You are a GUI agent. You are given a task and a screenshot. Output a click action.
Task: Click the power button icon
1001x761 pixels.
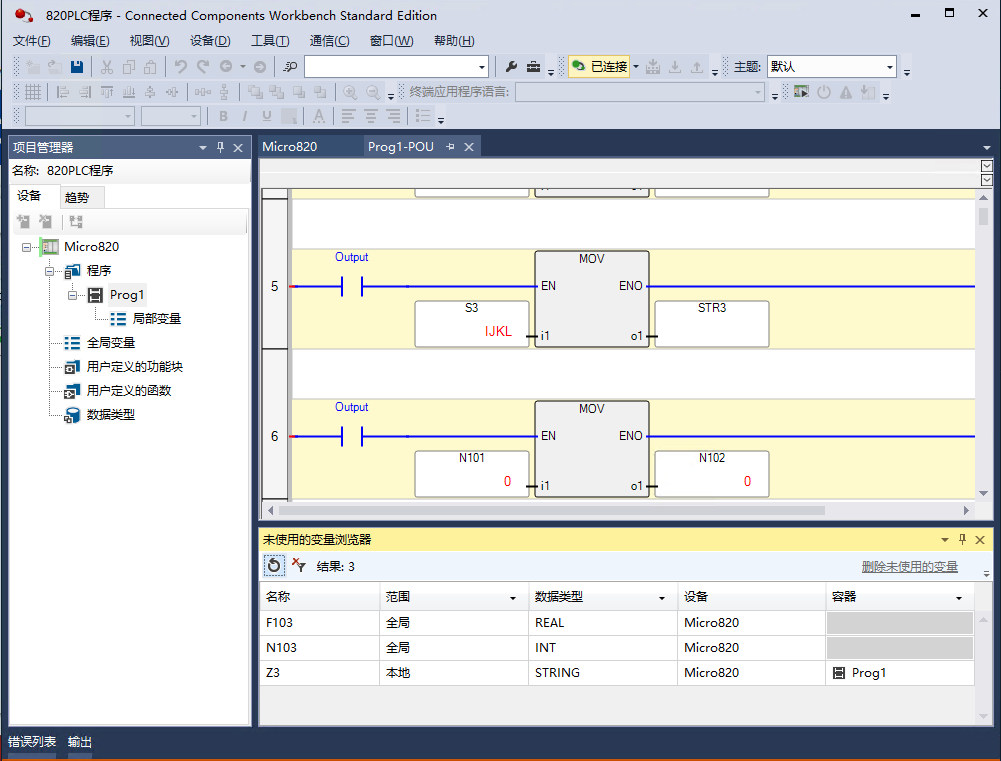pos(824,92)
